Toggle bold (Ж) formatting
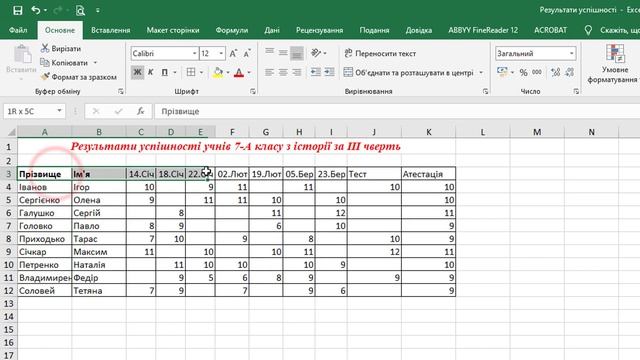This screenshot has height=360, width=640. tap(138, 72)
